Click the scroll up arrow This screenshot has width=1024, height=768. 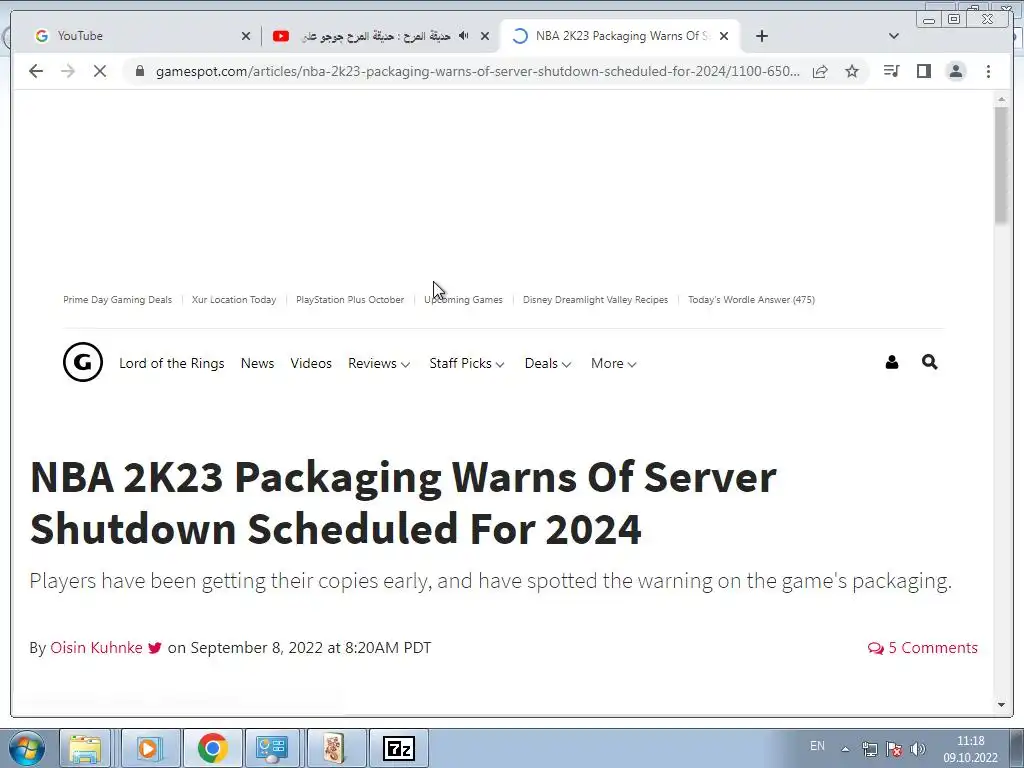point(1001,99)
